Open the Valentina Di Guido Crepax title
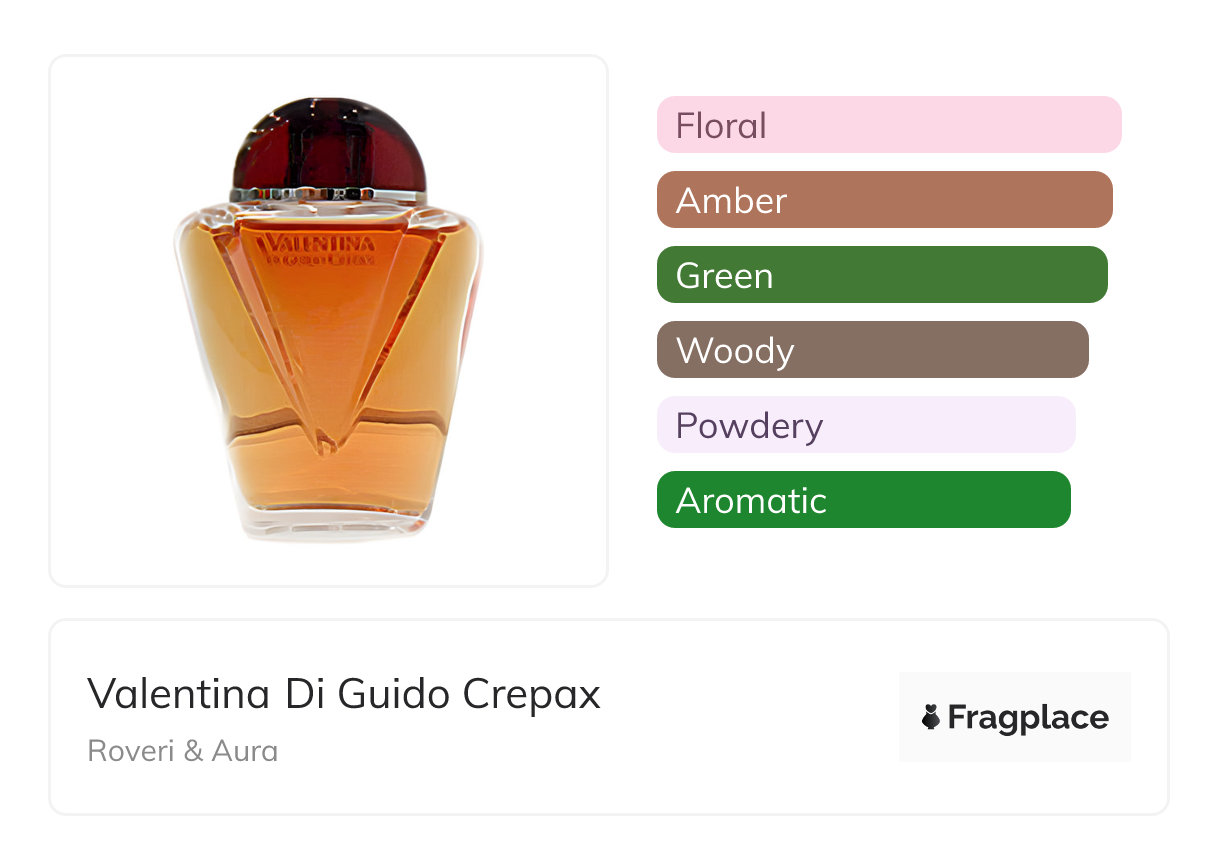The height and width of the screenshot is (864, 1218). tap(344, 694)
